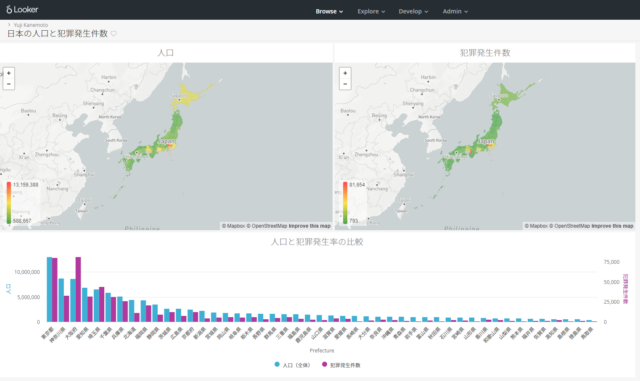Toggle the blue population legend series
Image resolution: width=640 pixels, height=381 pixels.
[292, 365]
